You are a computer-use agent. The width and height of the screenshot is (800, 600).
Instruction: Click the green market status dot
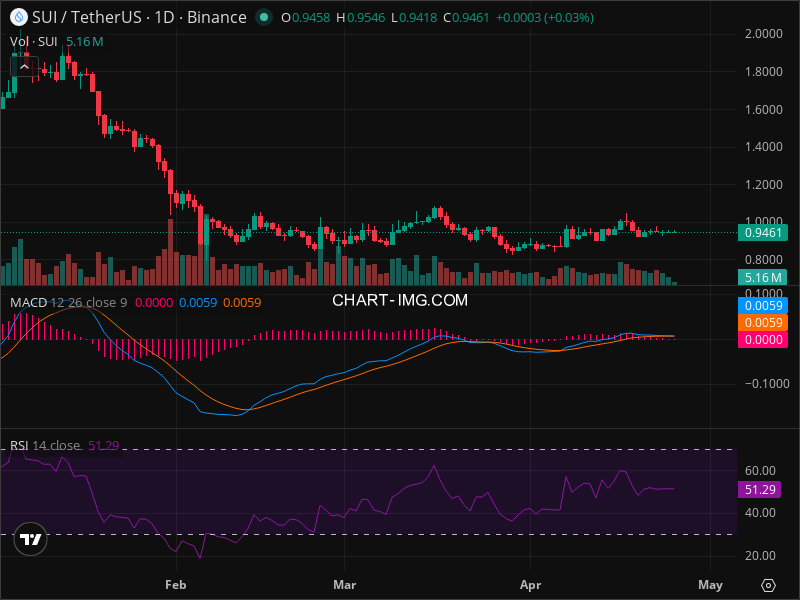264,17
